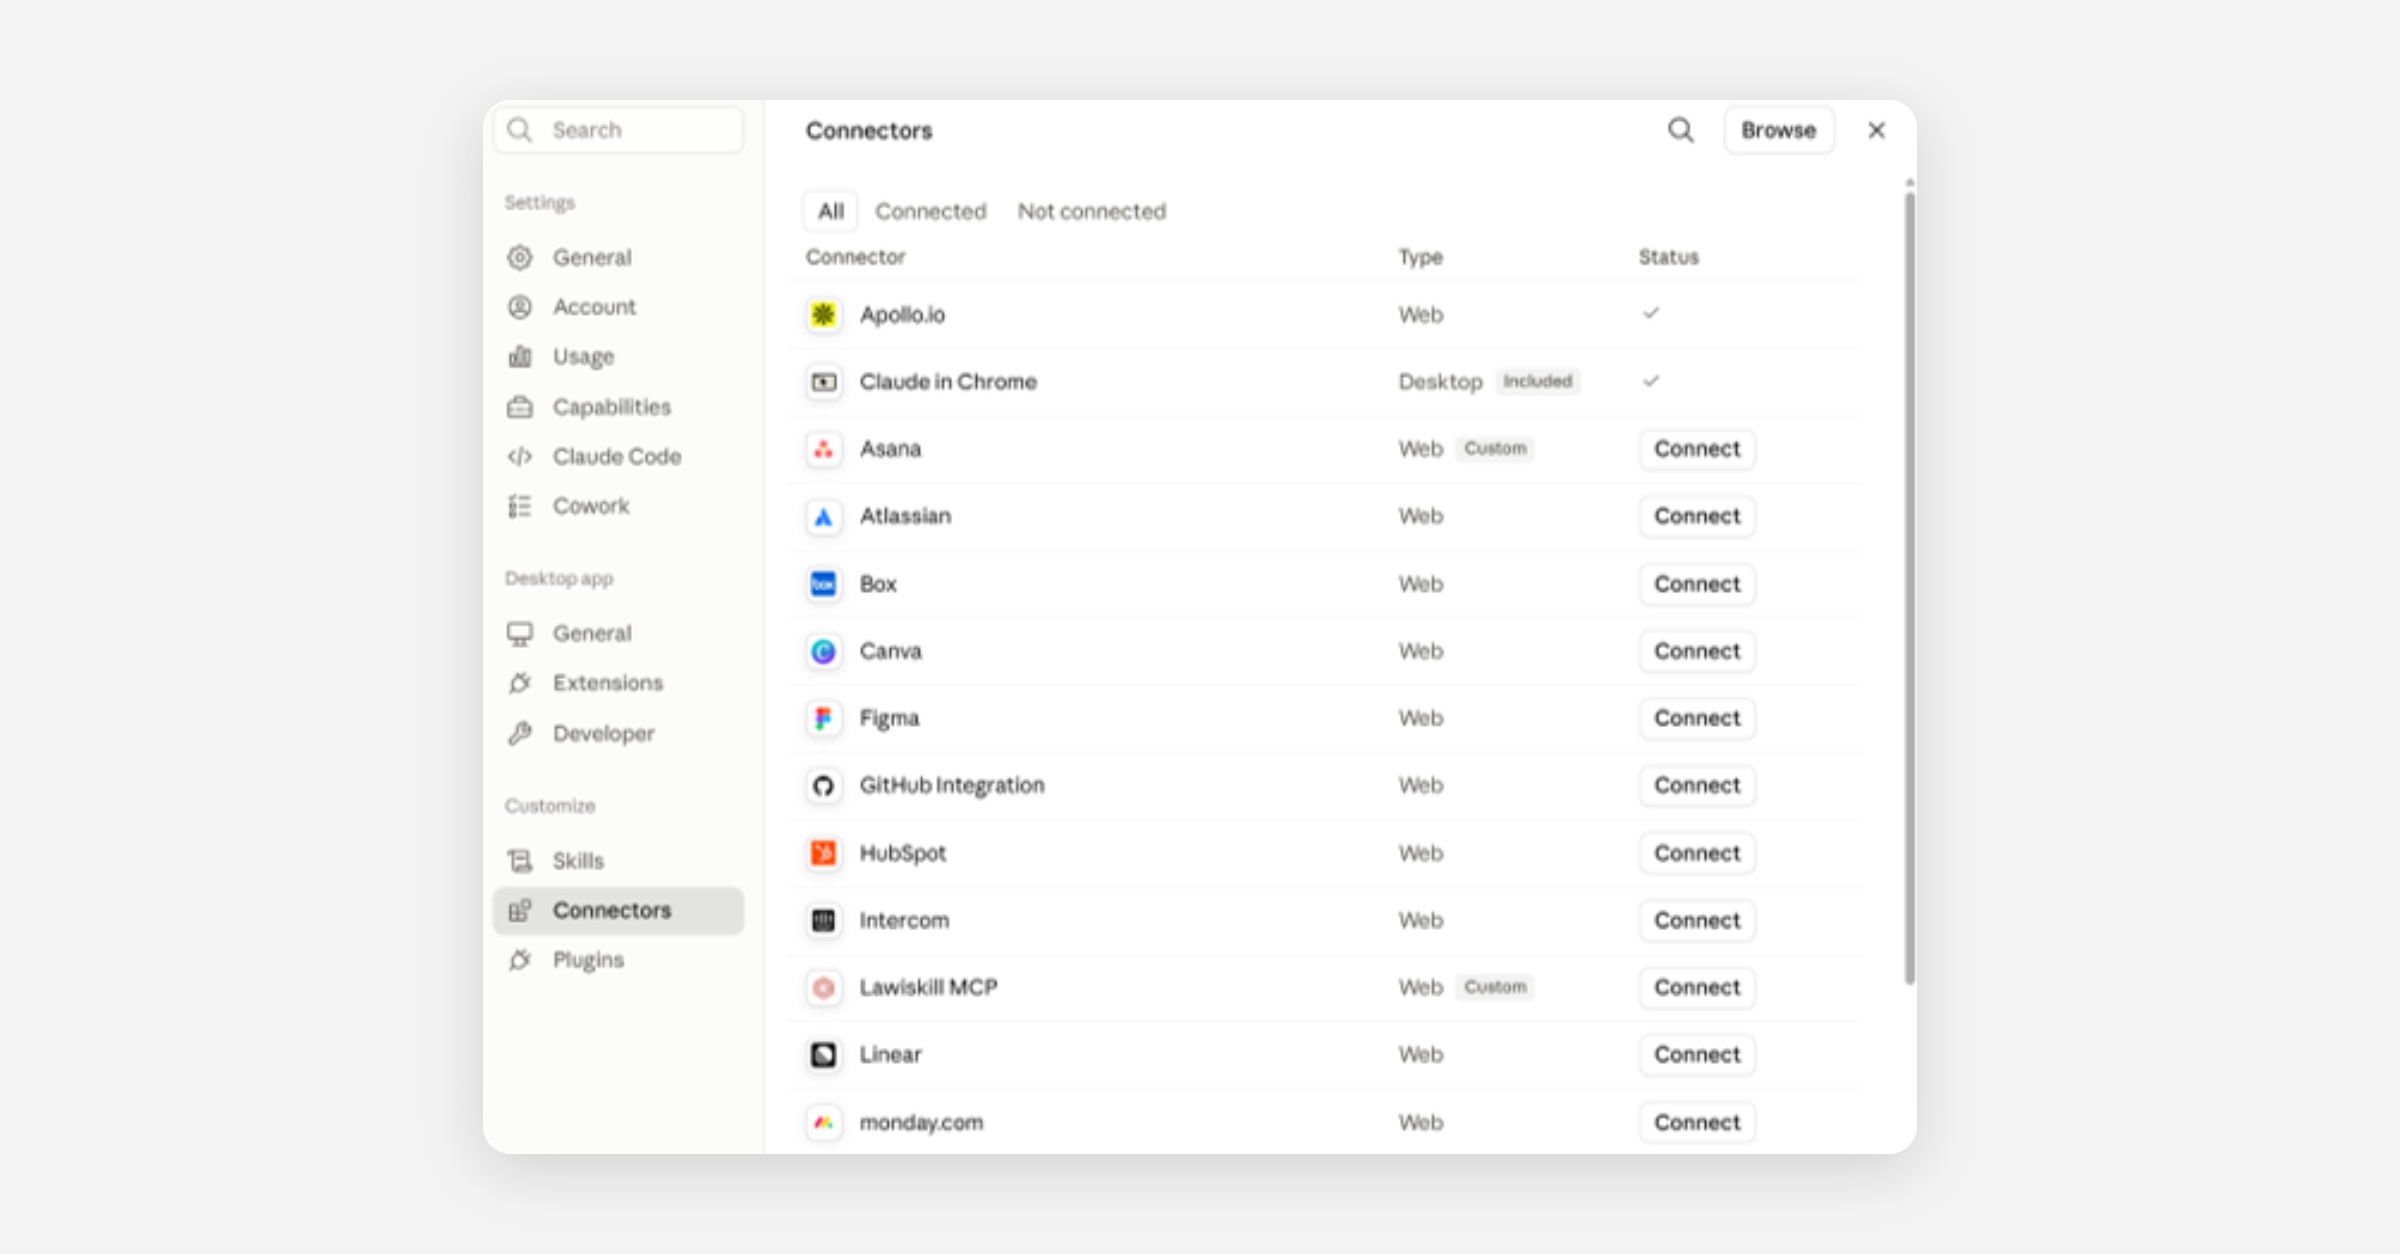The width and height of the screenshot is (2400, 1254).
Task: Click the Browse button
Action: tap(1778, 130)
